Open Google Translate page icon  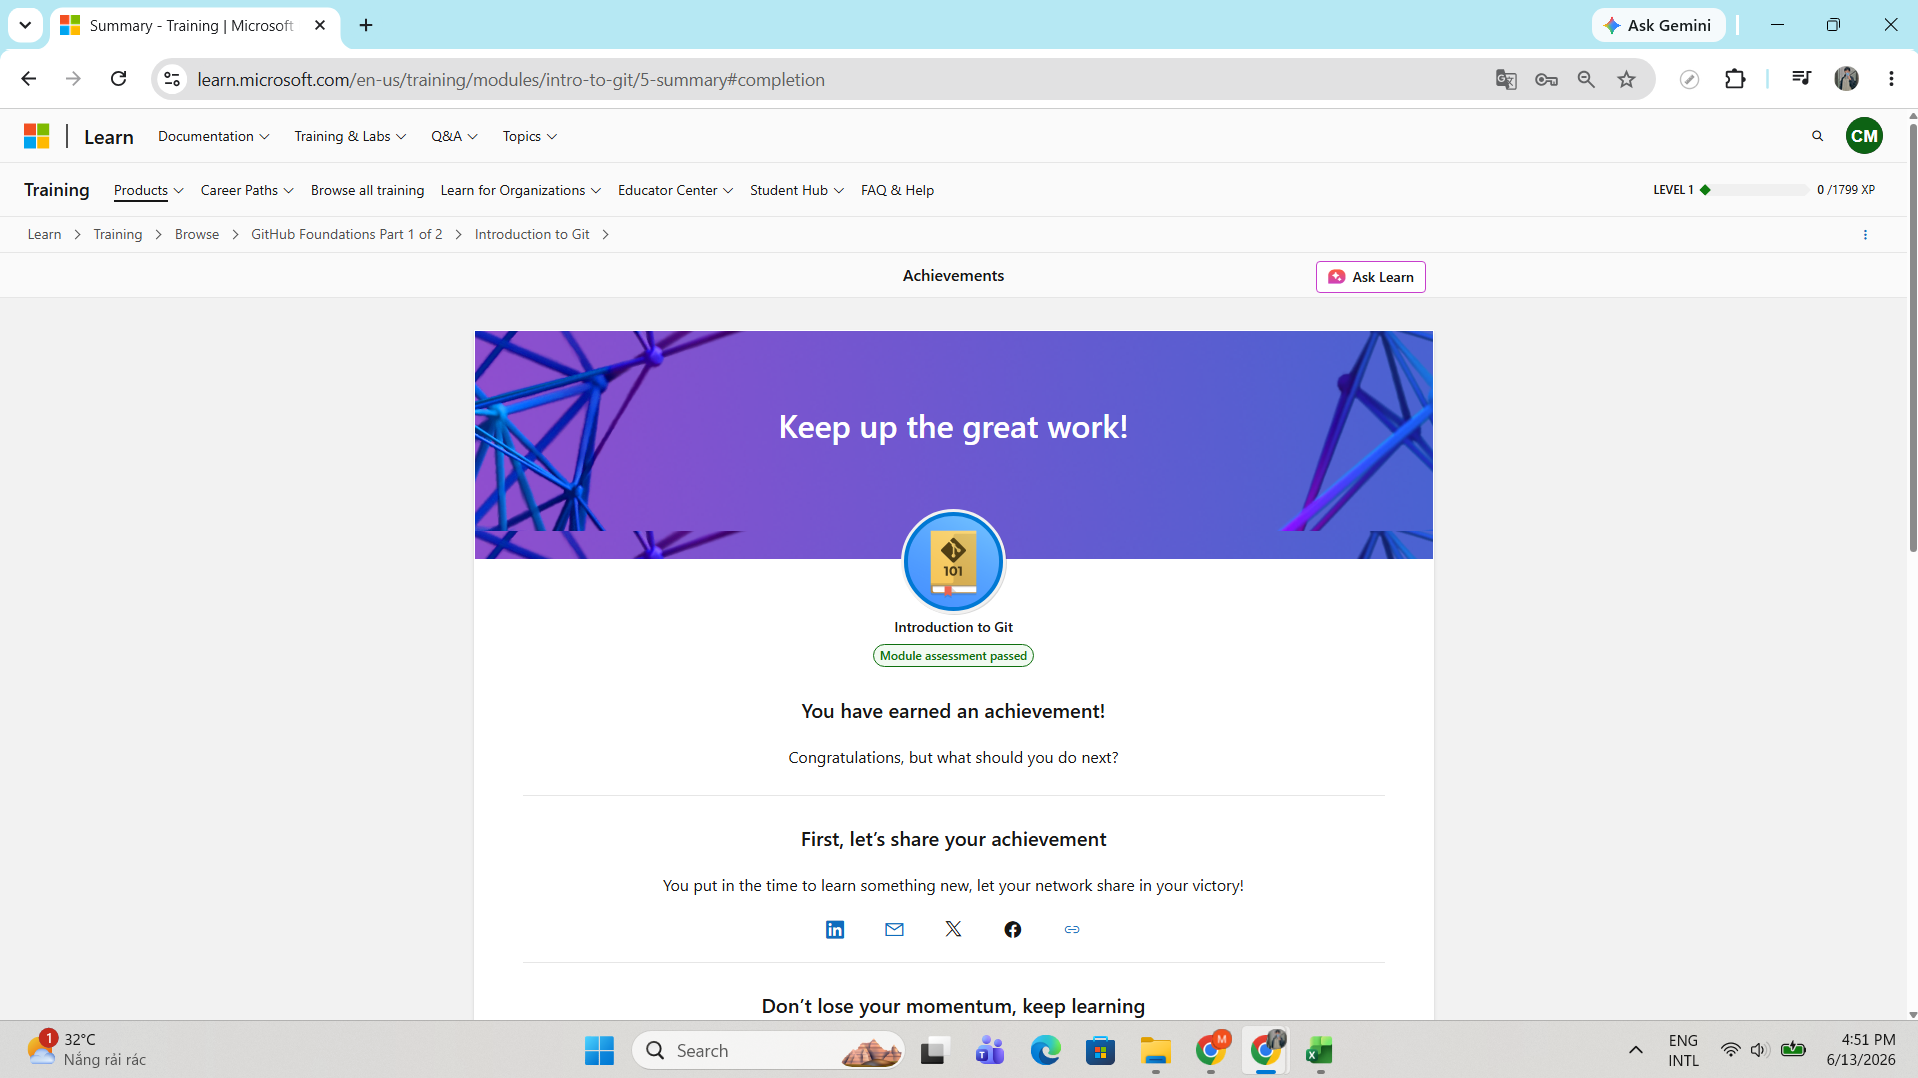pyautogui.click(x=1506, y=79)
